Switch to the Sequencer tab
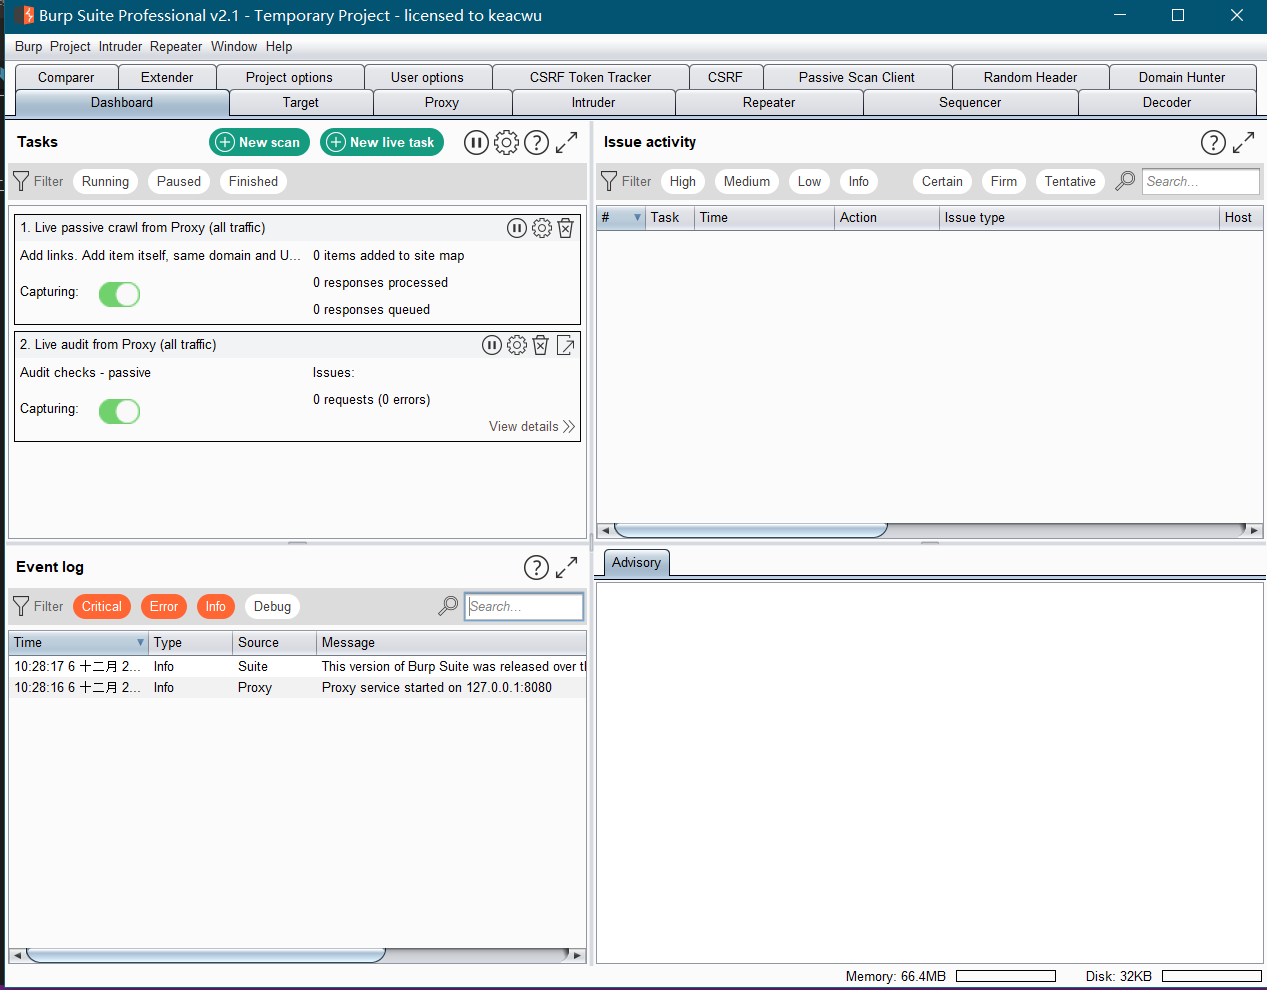The image size is (1267, 990). 970,102
